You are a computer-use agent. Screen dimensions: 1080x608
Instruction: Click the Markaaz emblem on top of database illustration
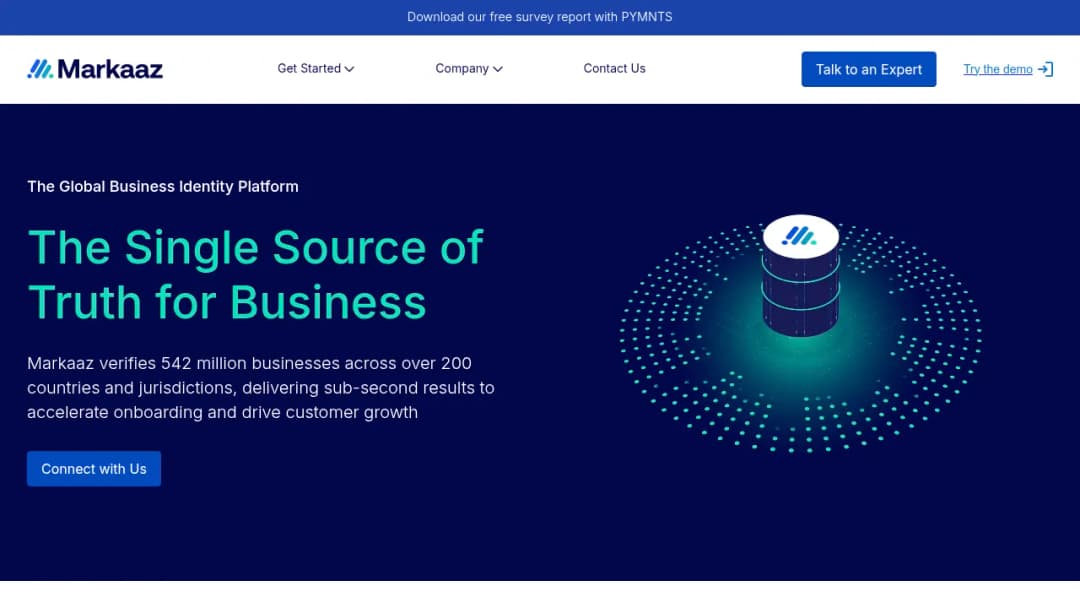pyautogui.click(x=800, y=236)
